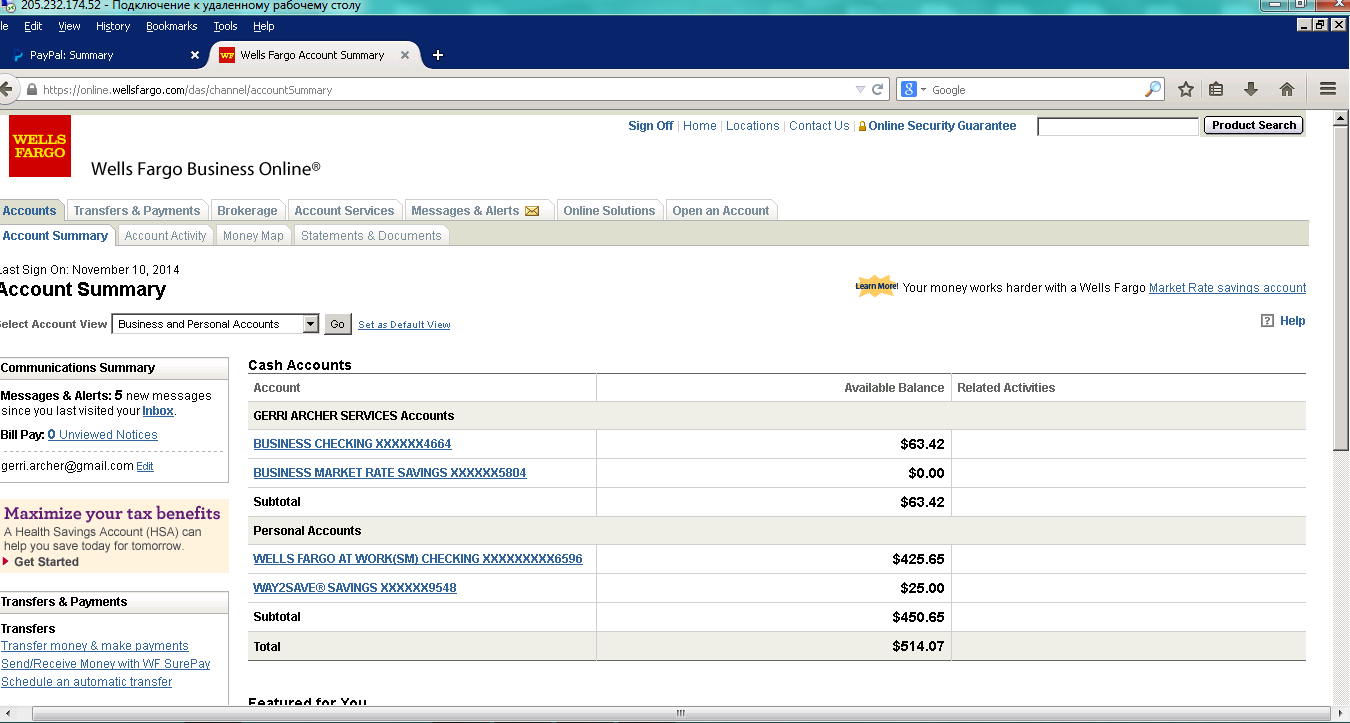1350x723 pixels.
Task: Click the horizontal scrollbar thumb
Action: (679, 713)
